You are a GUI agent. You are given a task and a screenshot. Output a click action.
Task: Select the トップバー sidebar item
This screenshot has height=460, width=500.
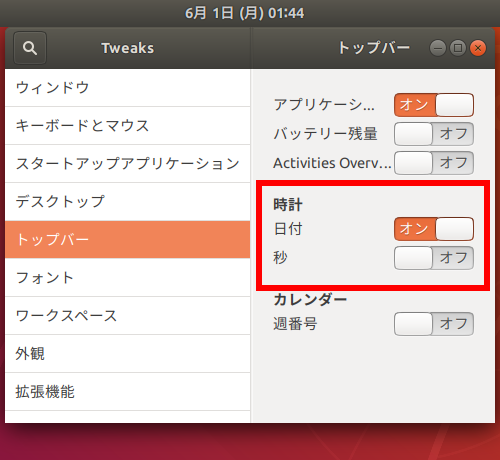point(128,240)
